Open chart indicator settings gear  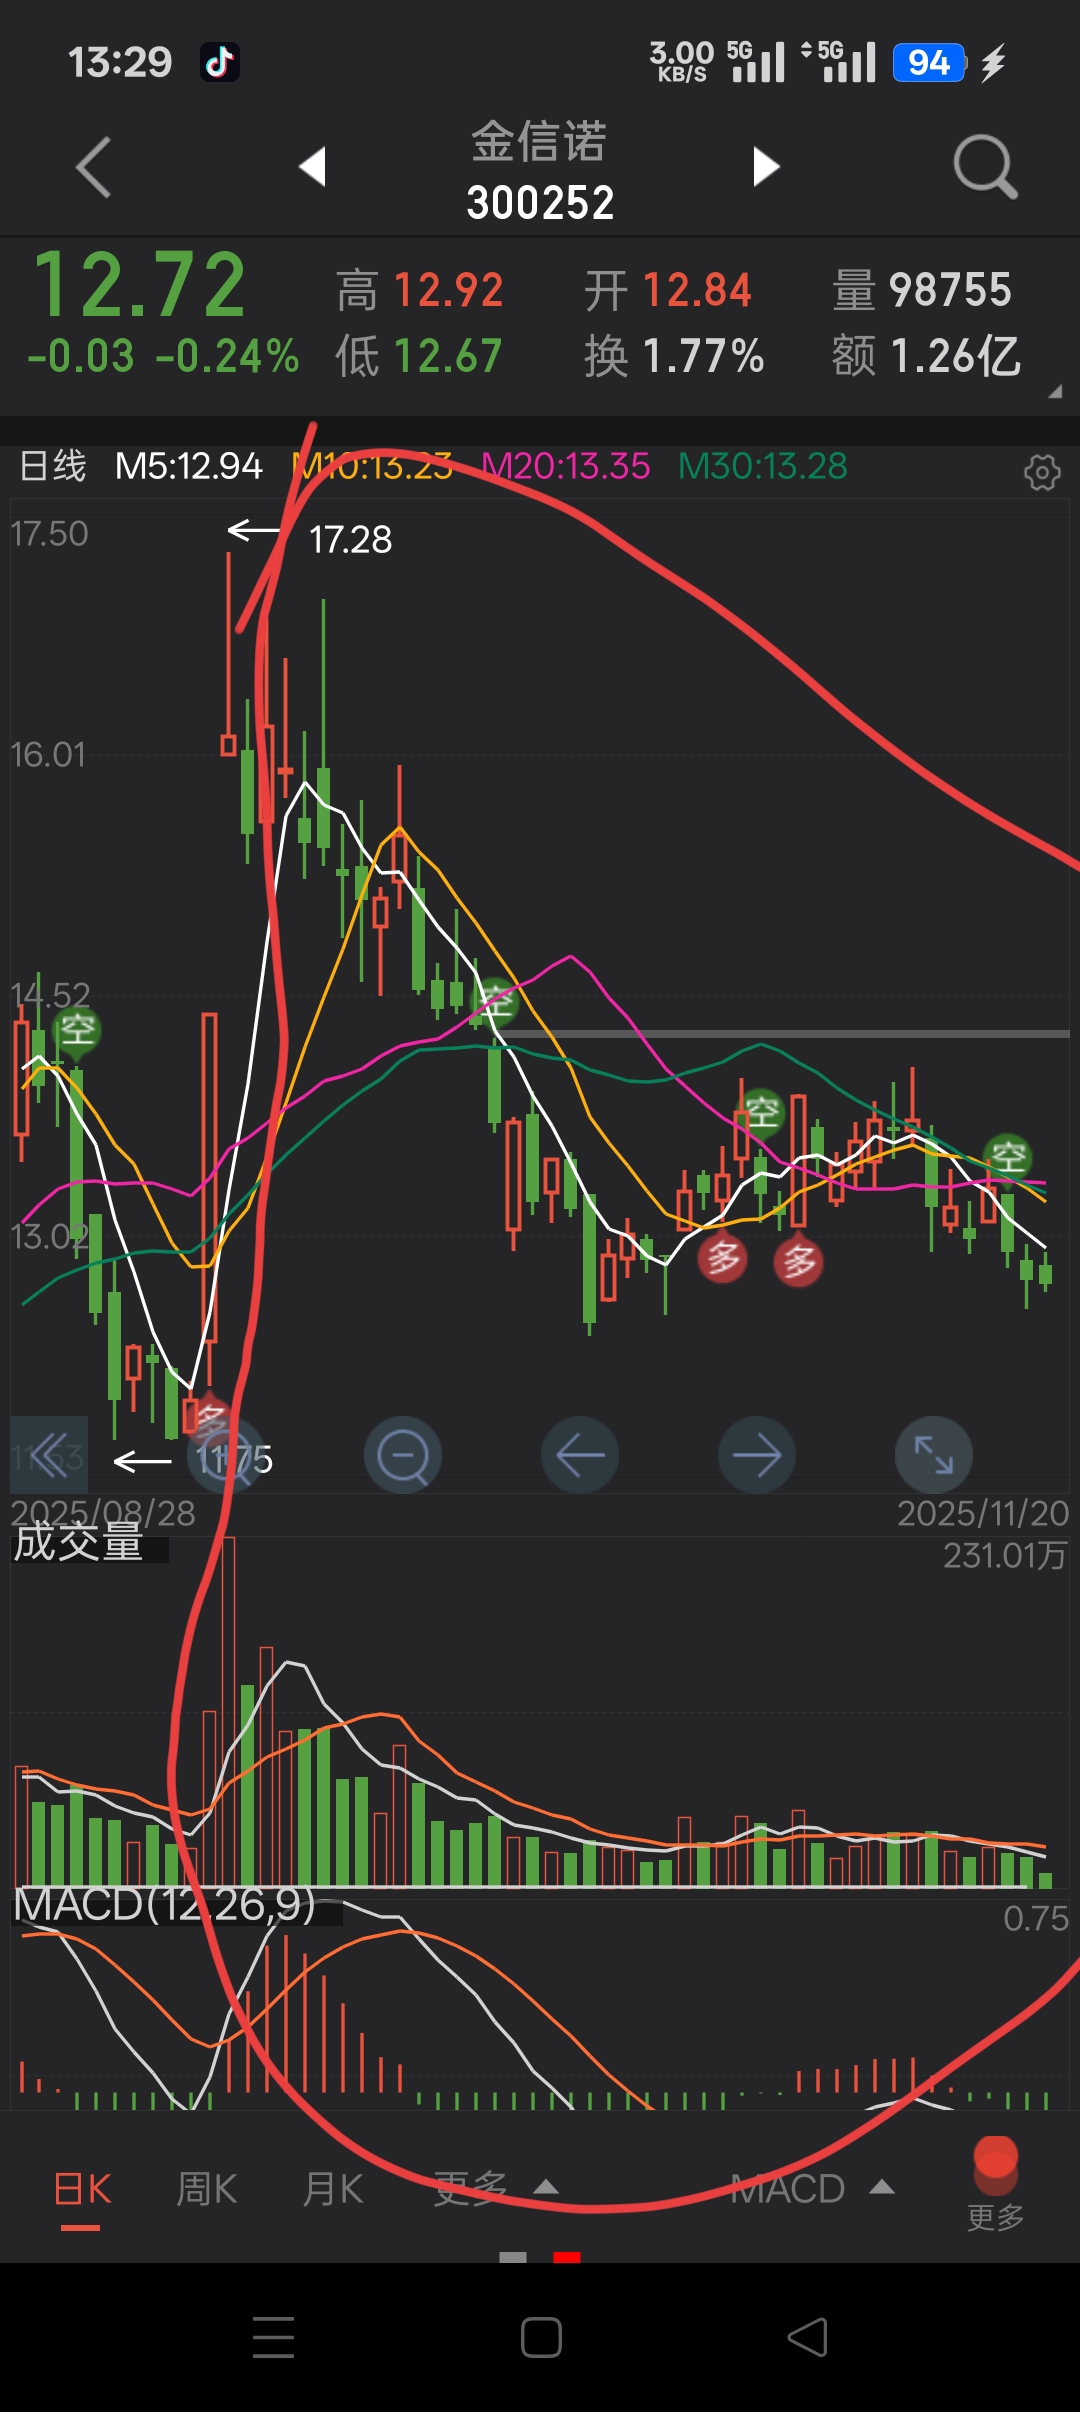point(1042,471)
